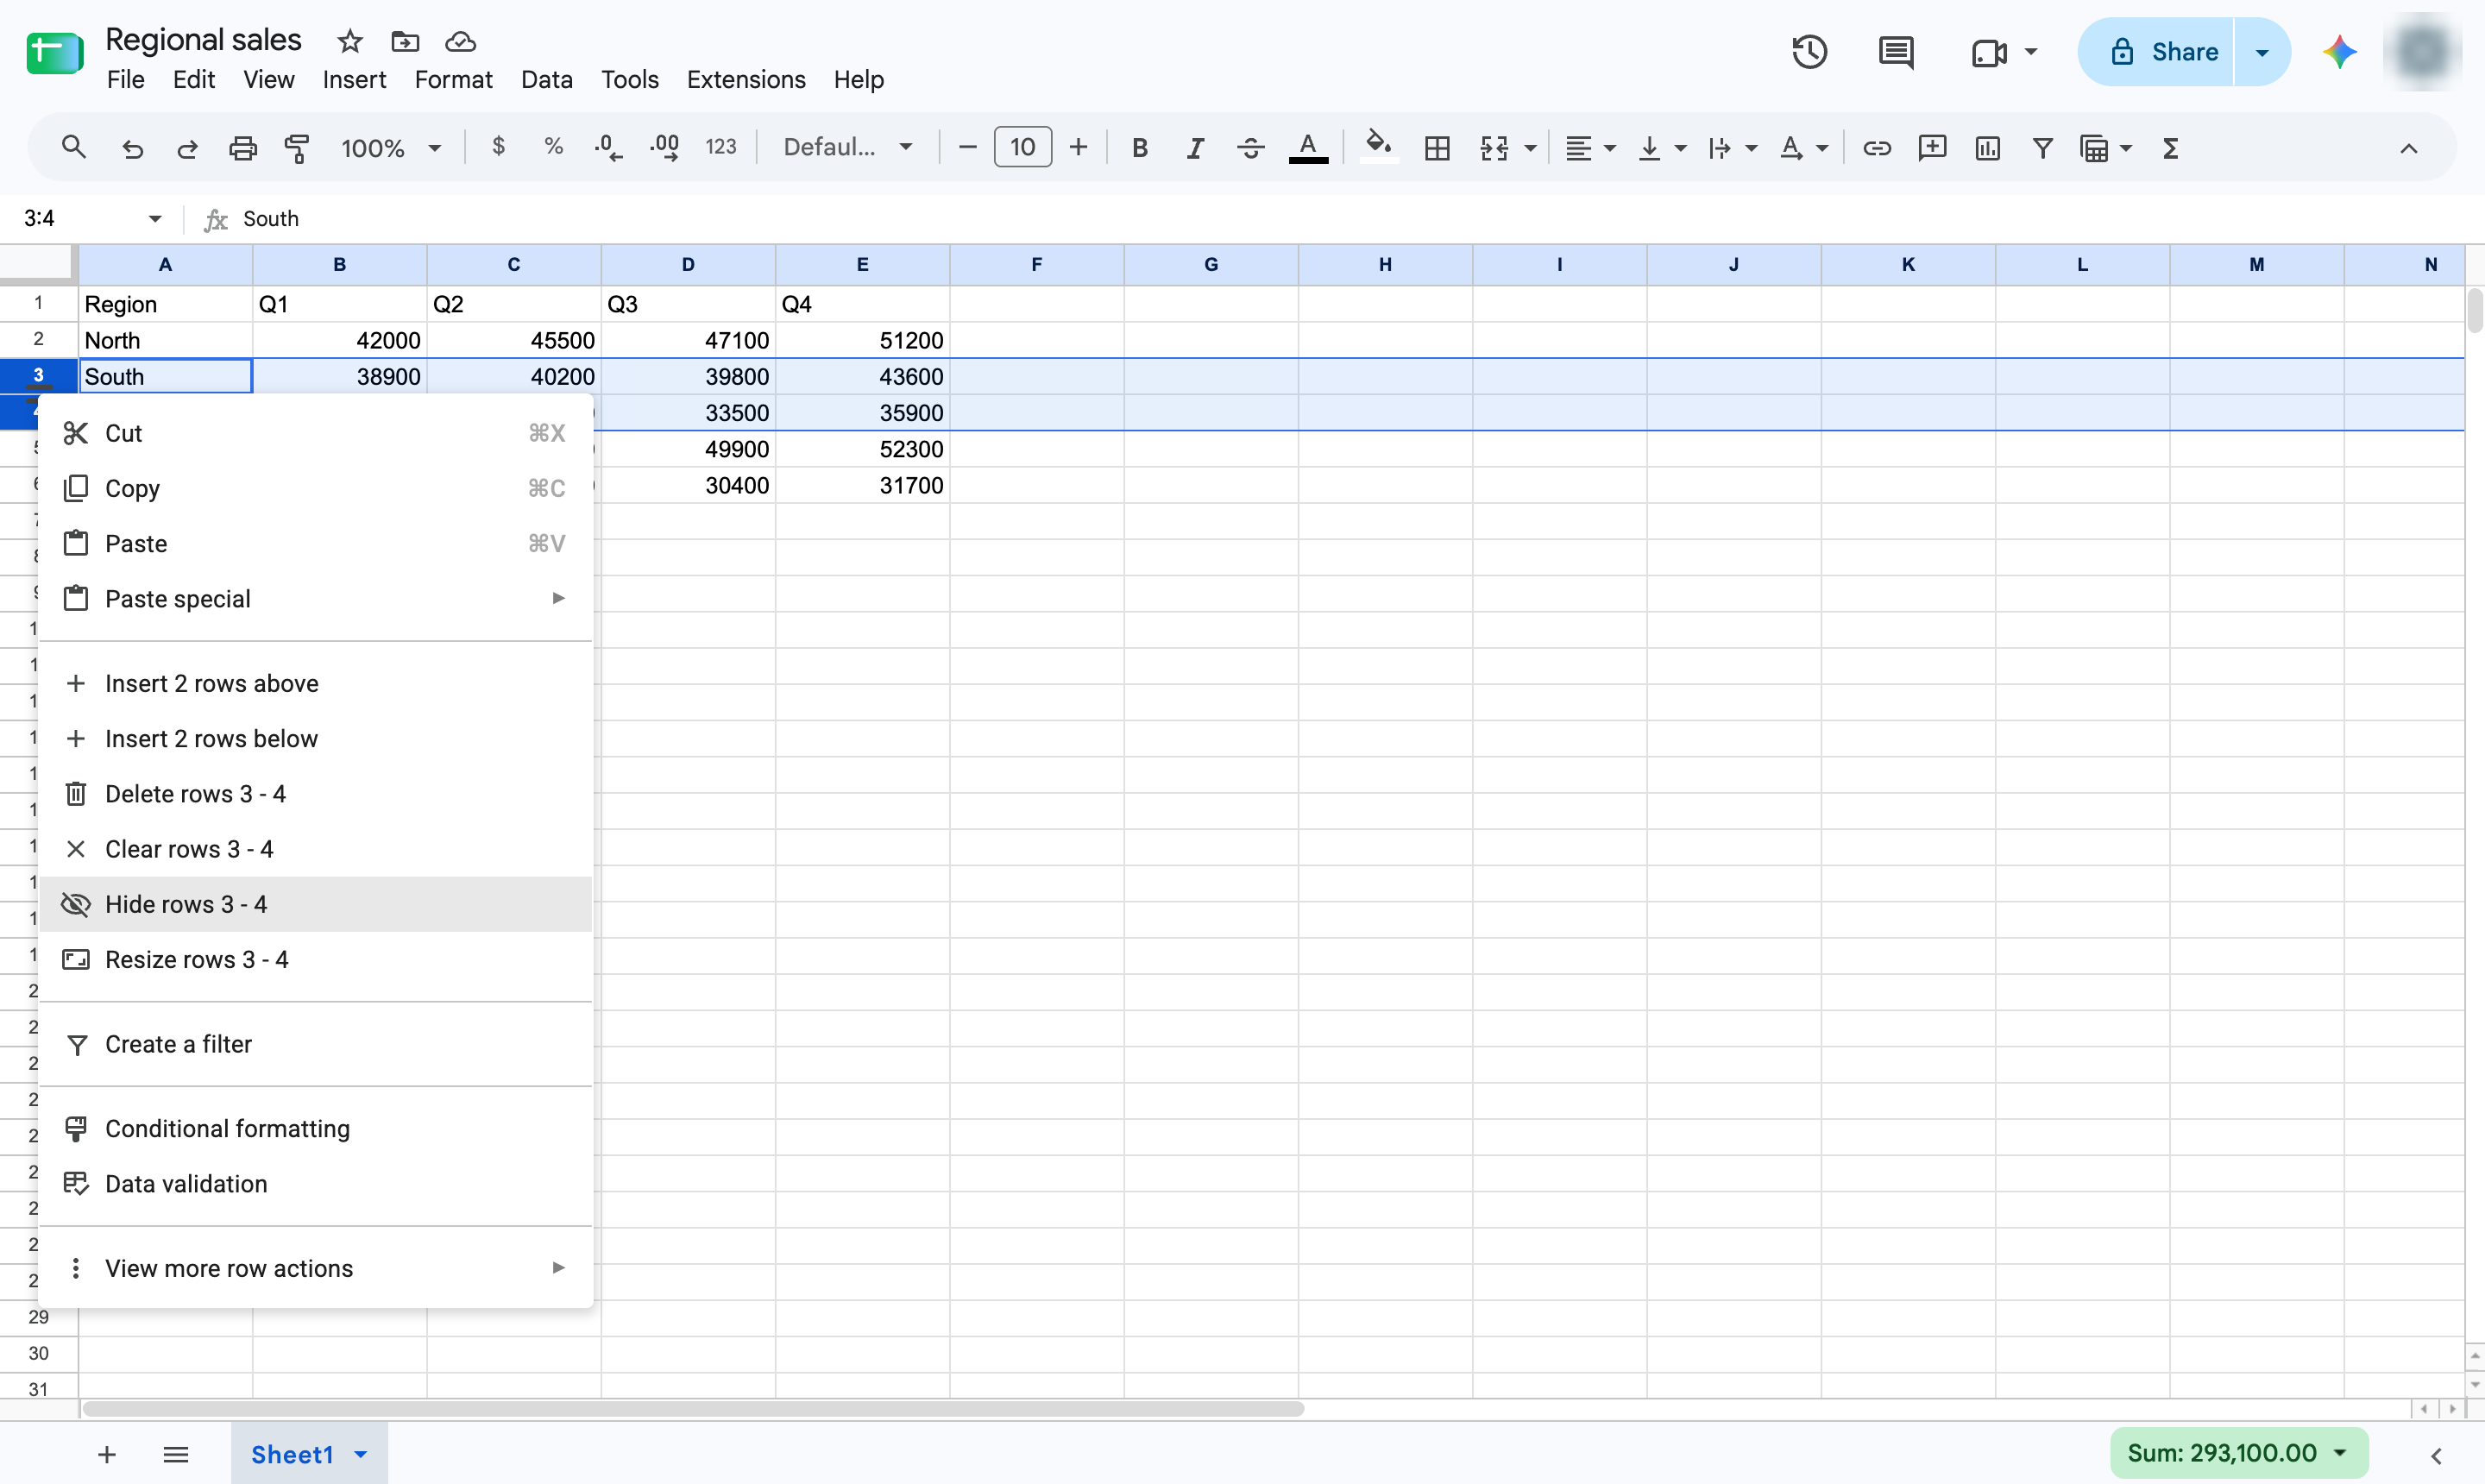Click the font size input field
Image resolution: width=2485 pixels, height=1484 pixels.
[1022, 147]
